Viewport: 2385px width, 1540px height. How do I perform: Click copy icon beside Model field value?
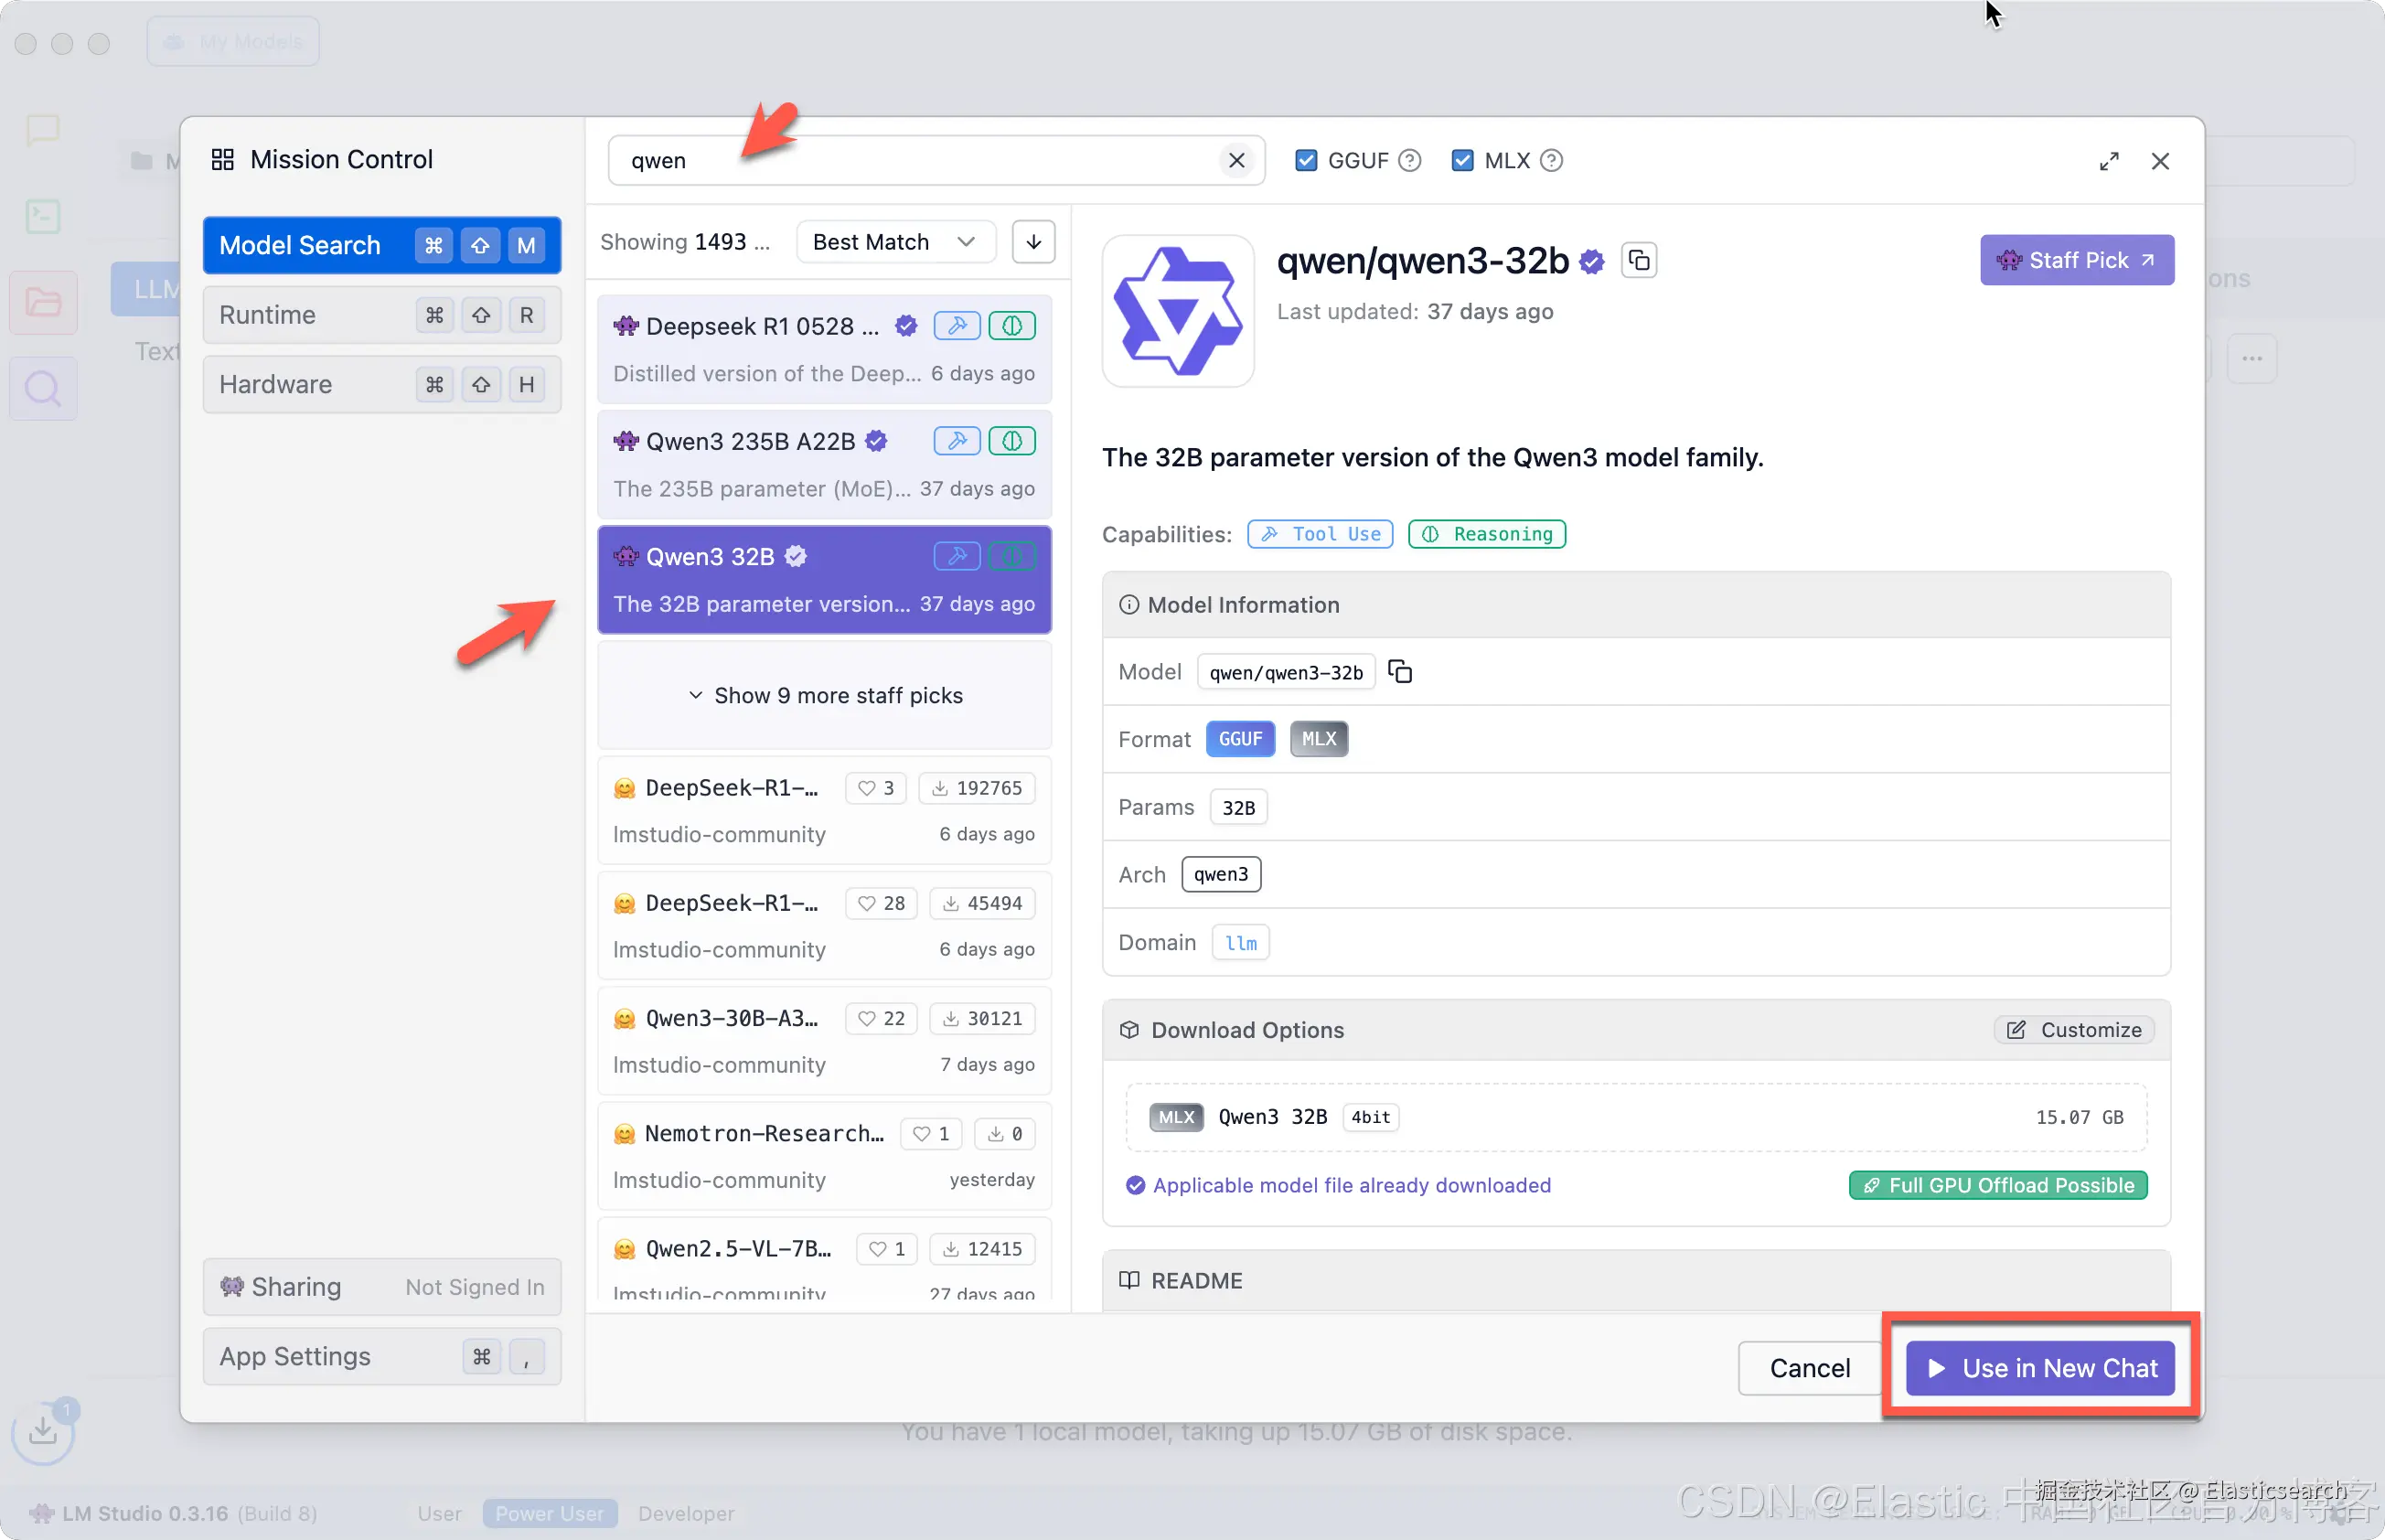[x=1400, y=672]
